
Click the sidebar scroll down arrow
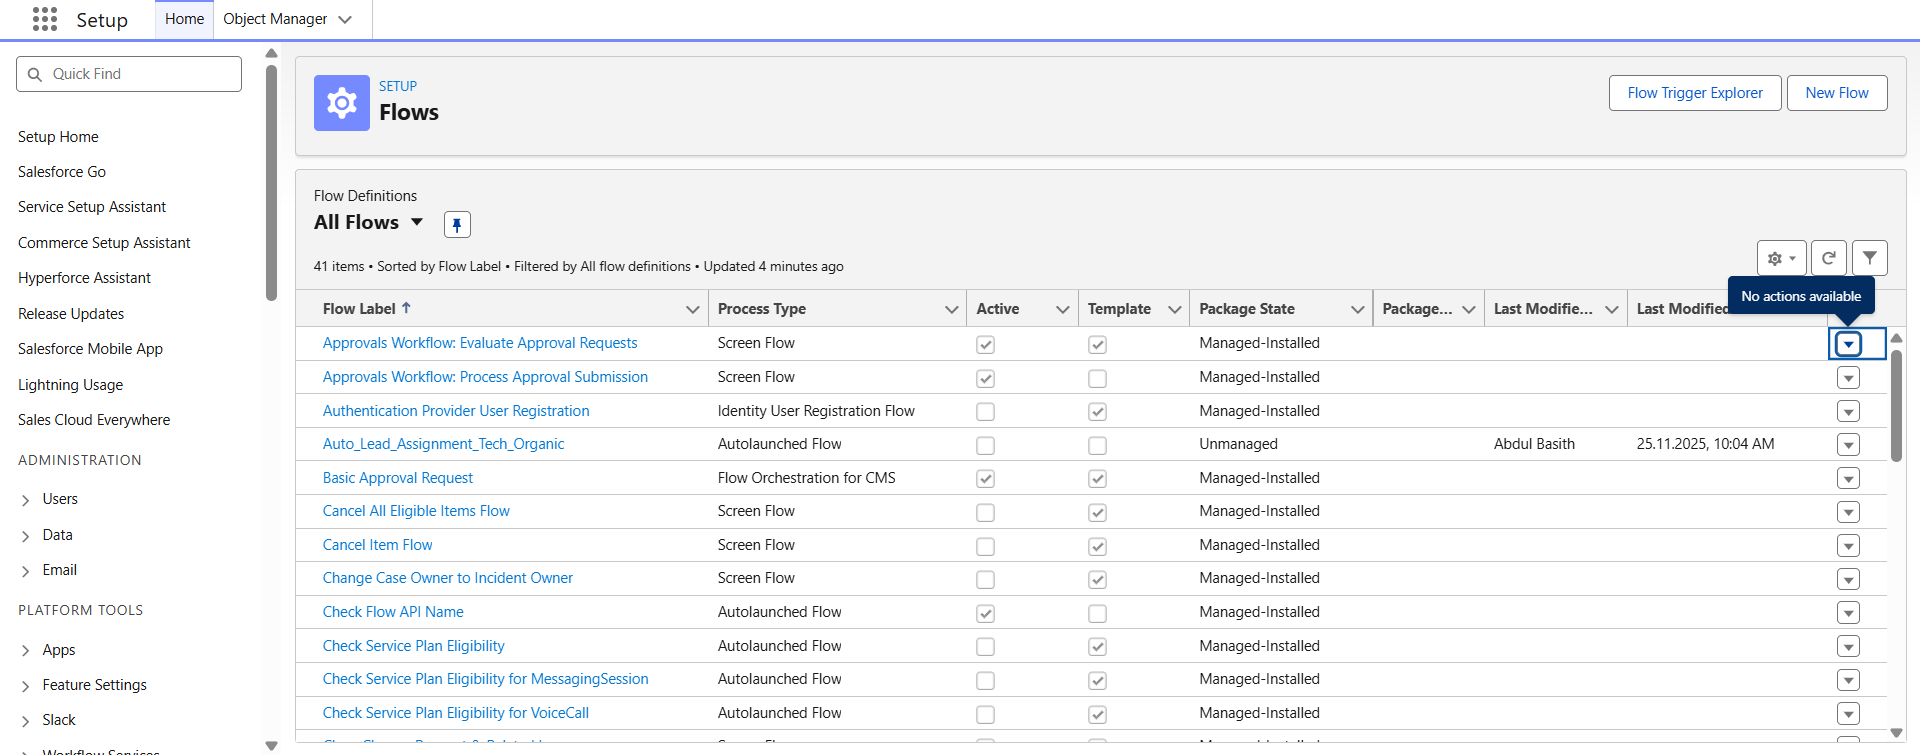(x=271, y=745)
